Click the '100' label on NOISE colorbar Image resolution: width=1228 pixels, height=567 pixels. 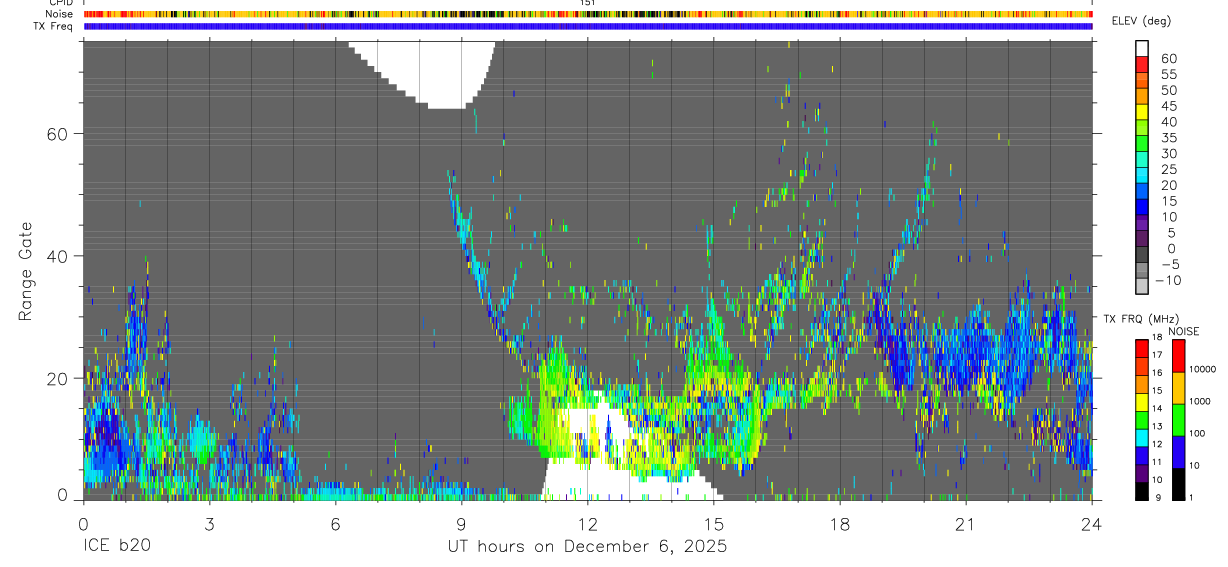tap(1198, 434)
